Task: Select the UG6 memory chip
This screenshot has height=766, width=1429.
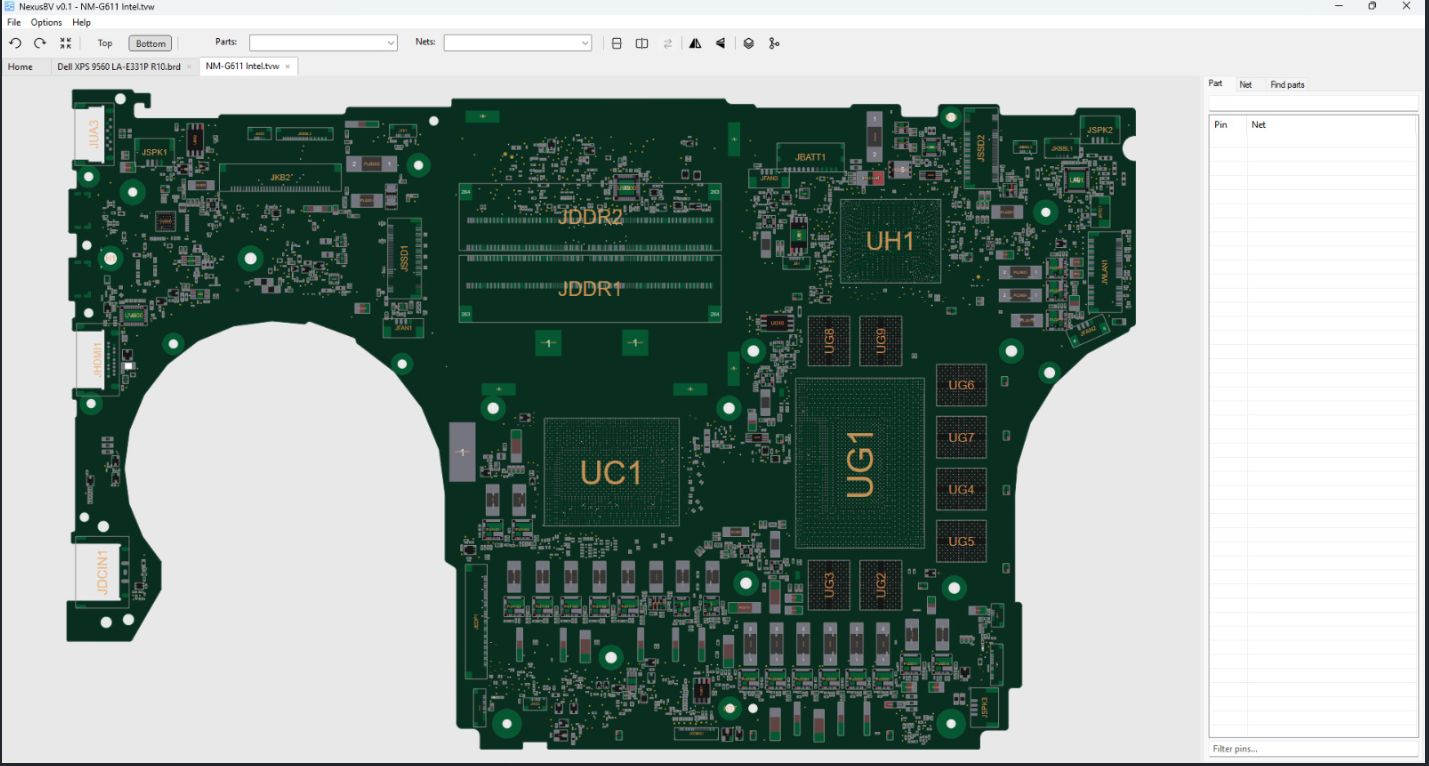Action: [x=961, y=385]
